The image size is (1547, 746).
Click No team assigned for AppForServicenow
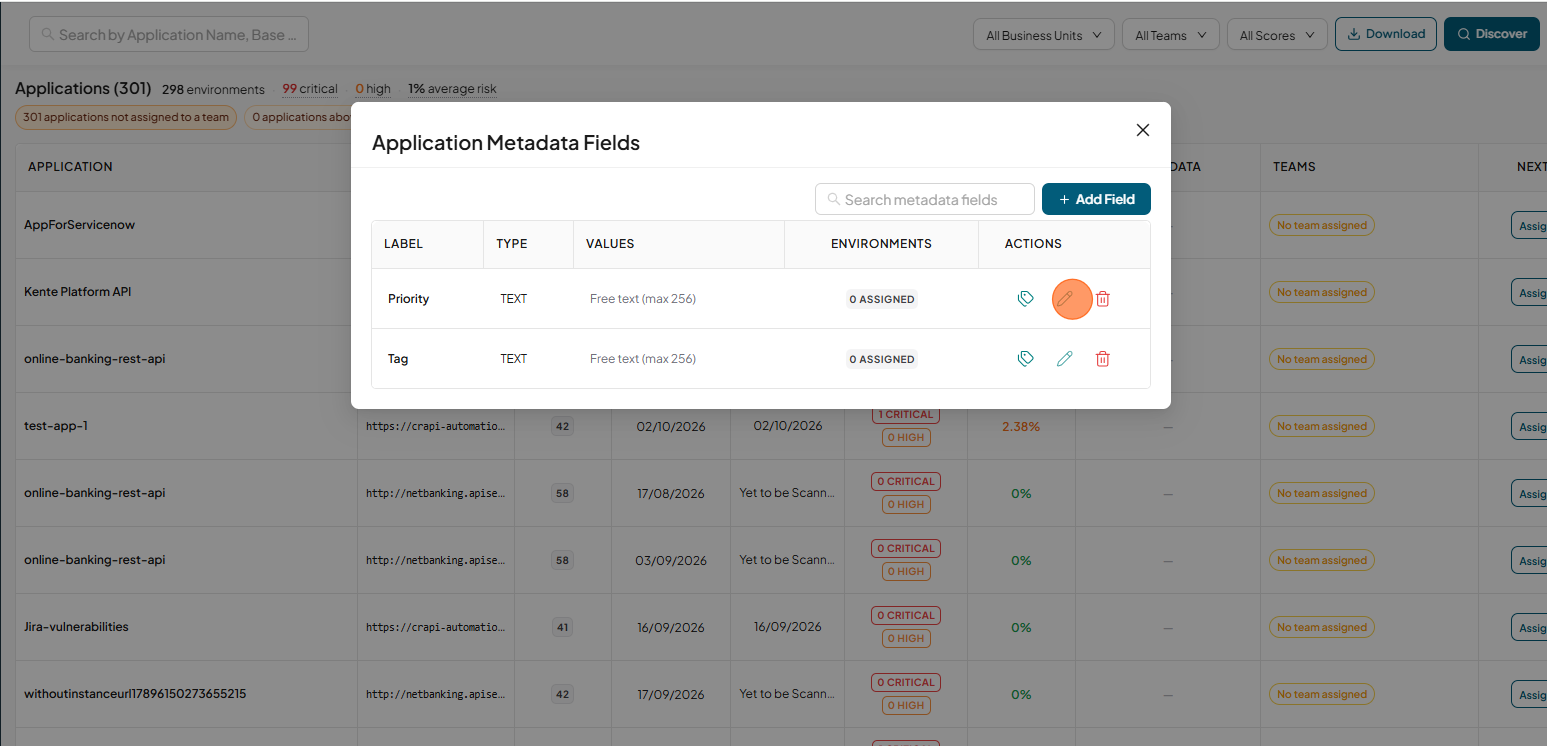pyautogui.click(x=1321, y=225)
